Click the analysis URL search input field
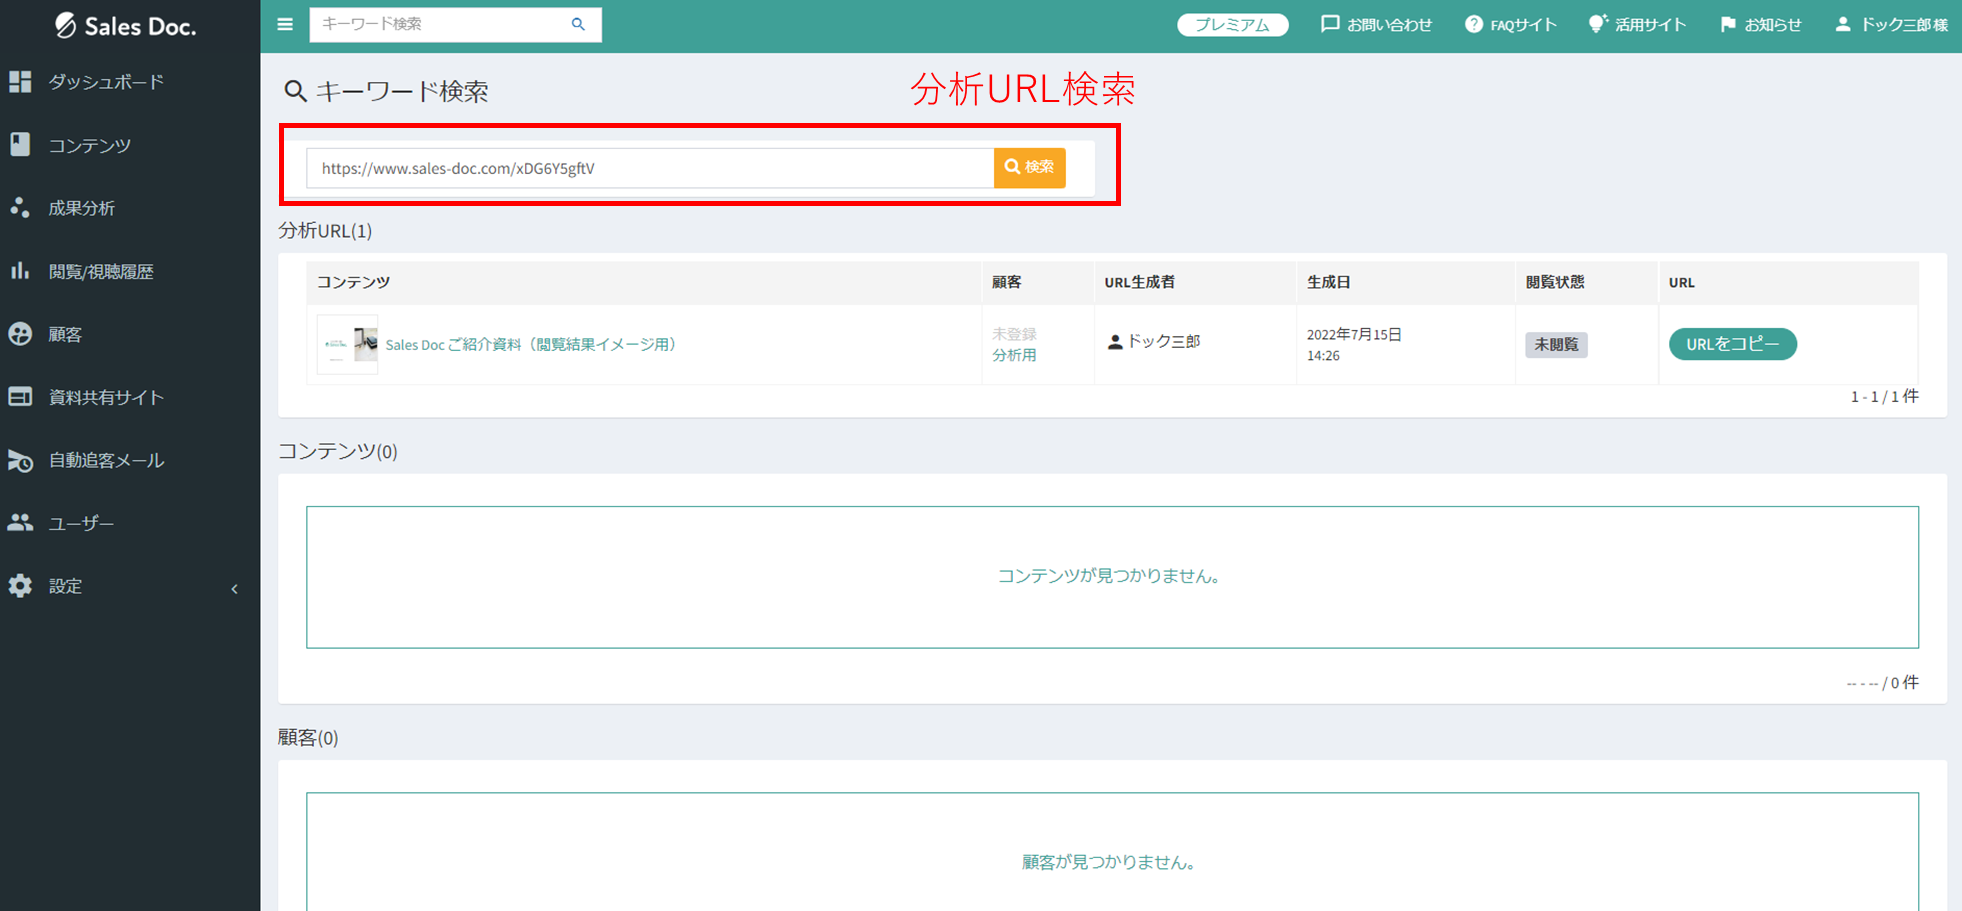 click(x=650, y=168)
